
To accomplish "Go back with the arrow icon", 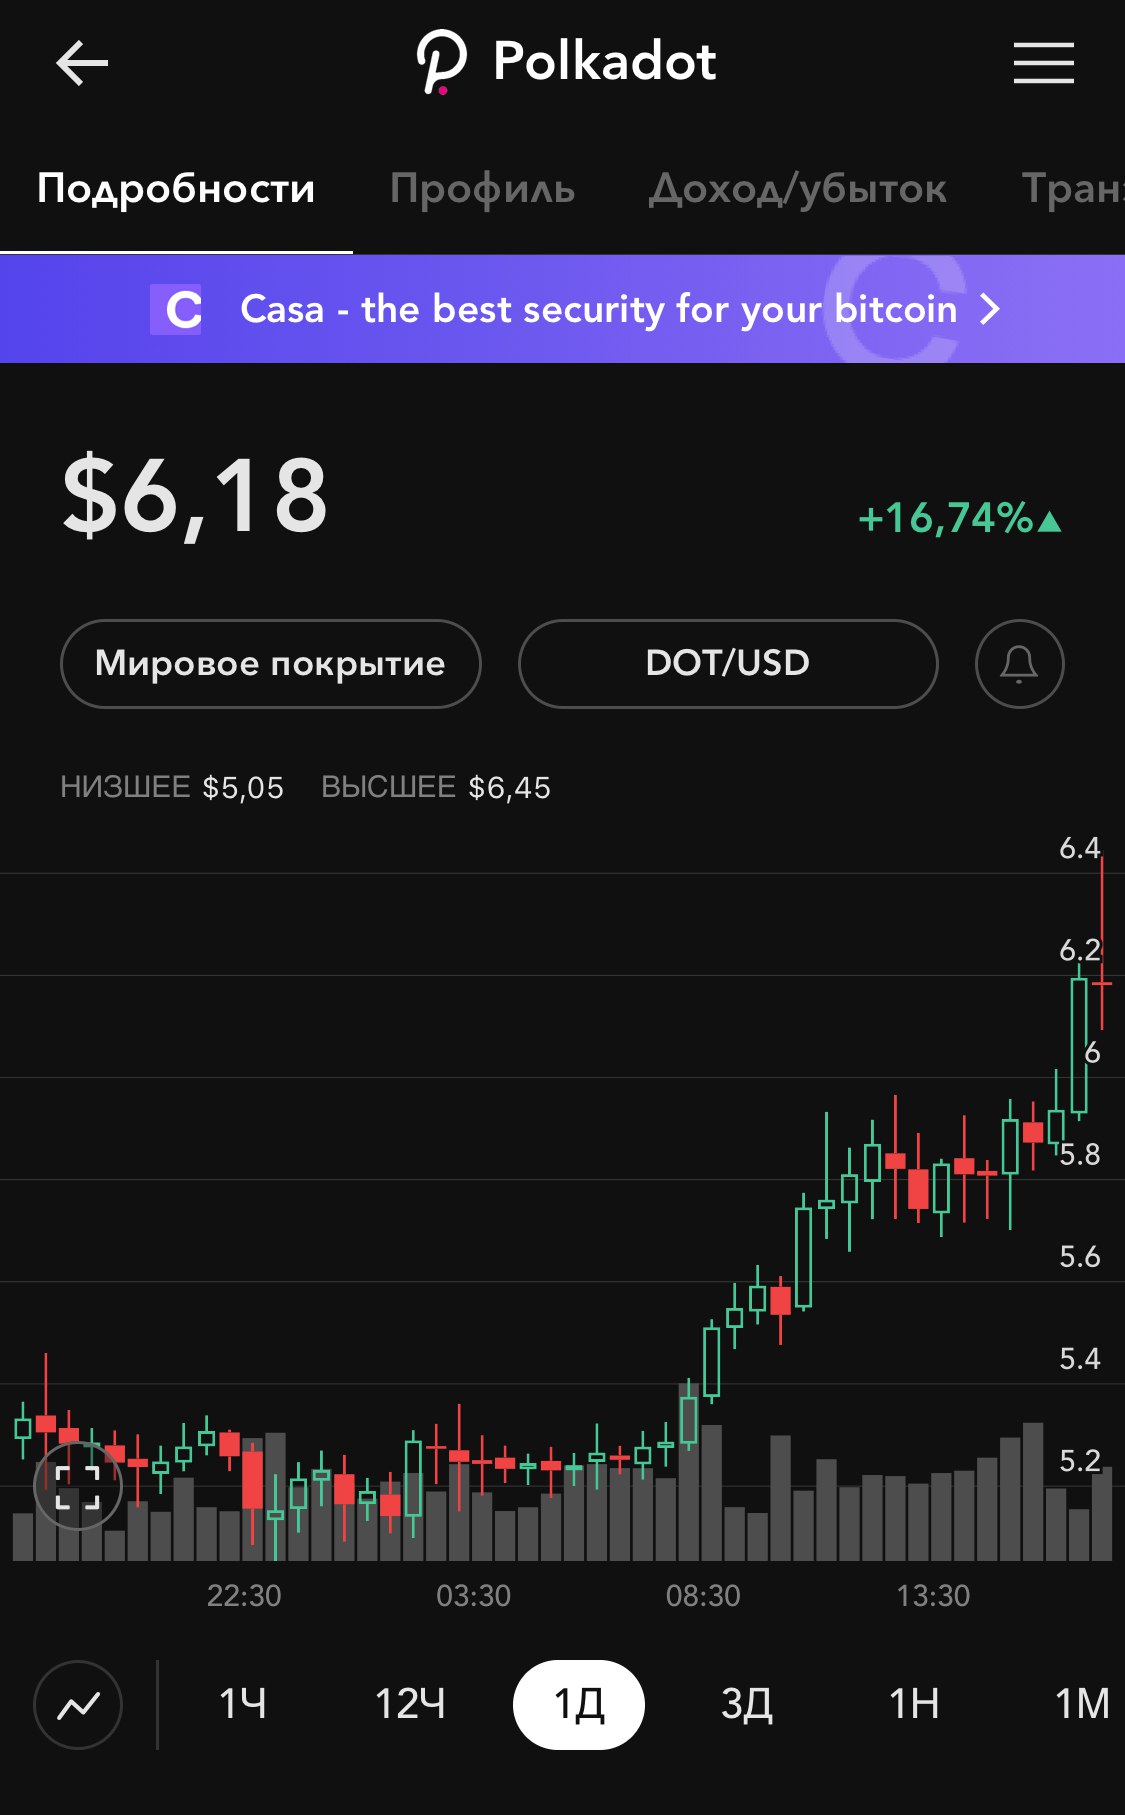I will pos(82,63).
